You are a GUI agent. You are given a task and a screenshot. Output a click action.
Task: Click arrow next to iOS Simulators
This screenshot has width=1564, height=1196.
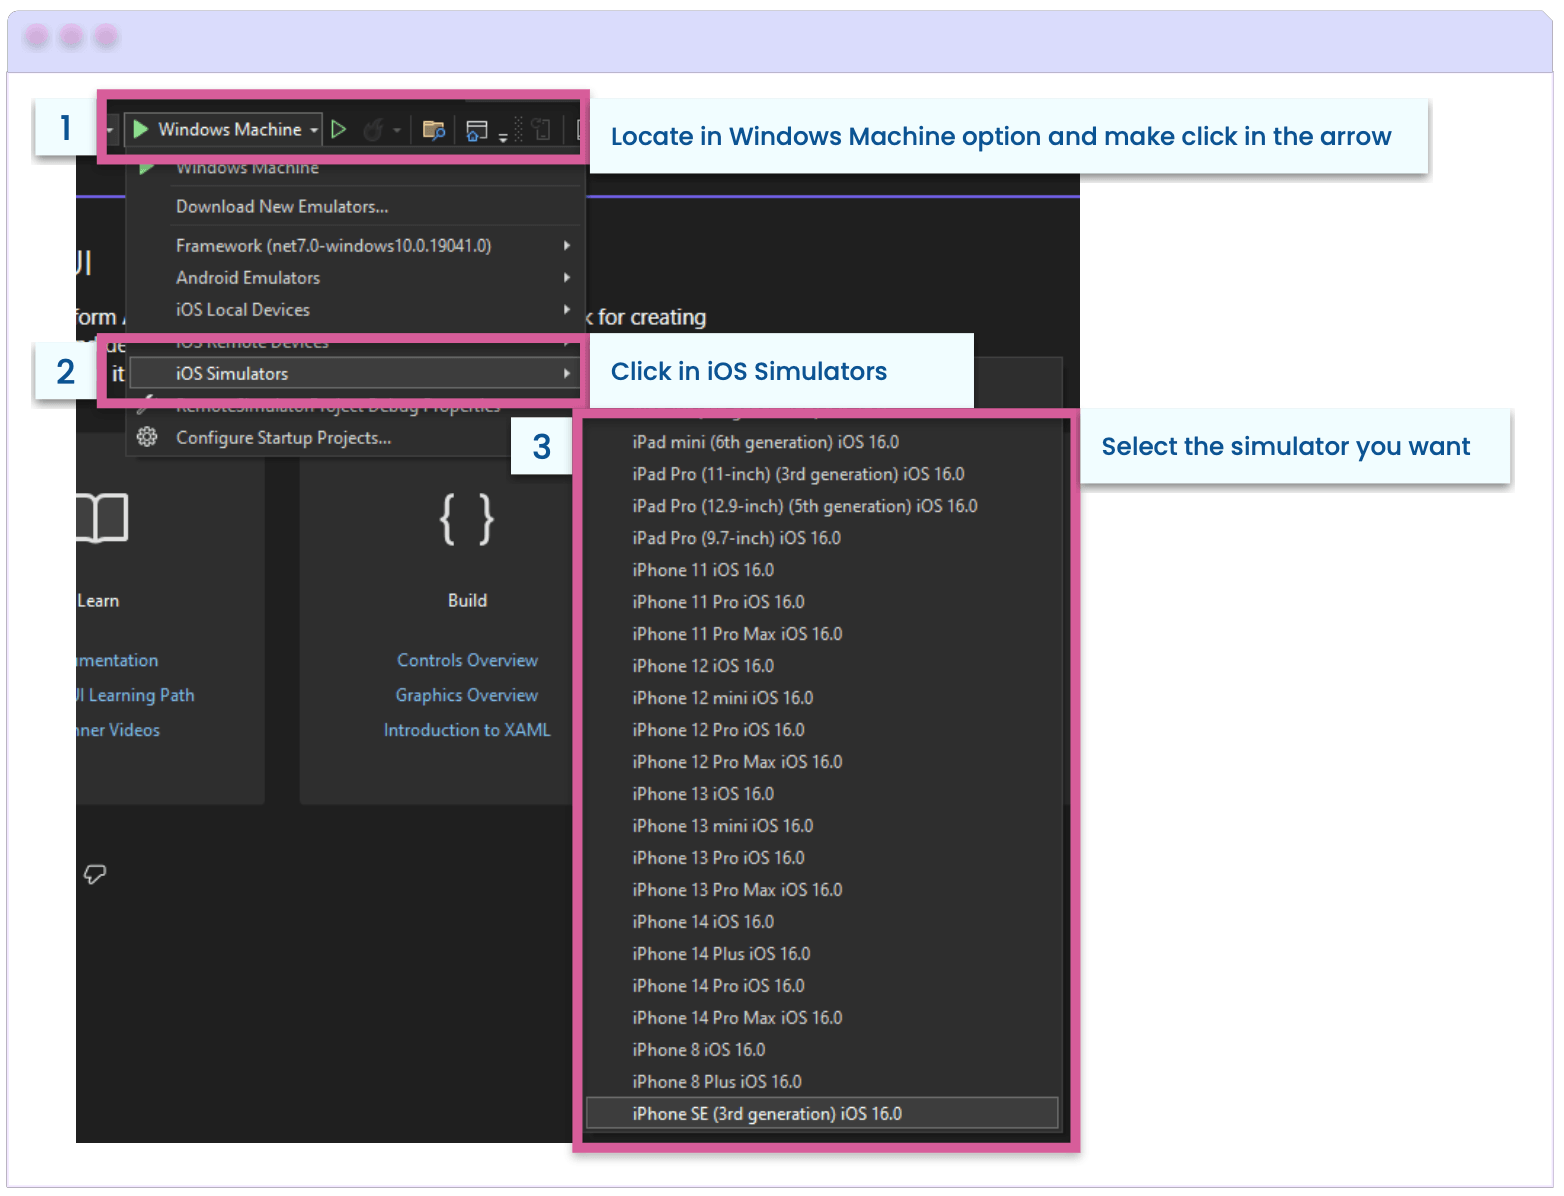point(567,374)
